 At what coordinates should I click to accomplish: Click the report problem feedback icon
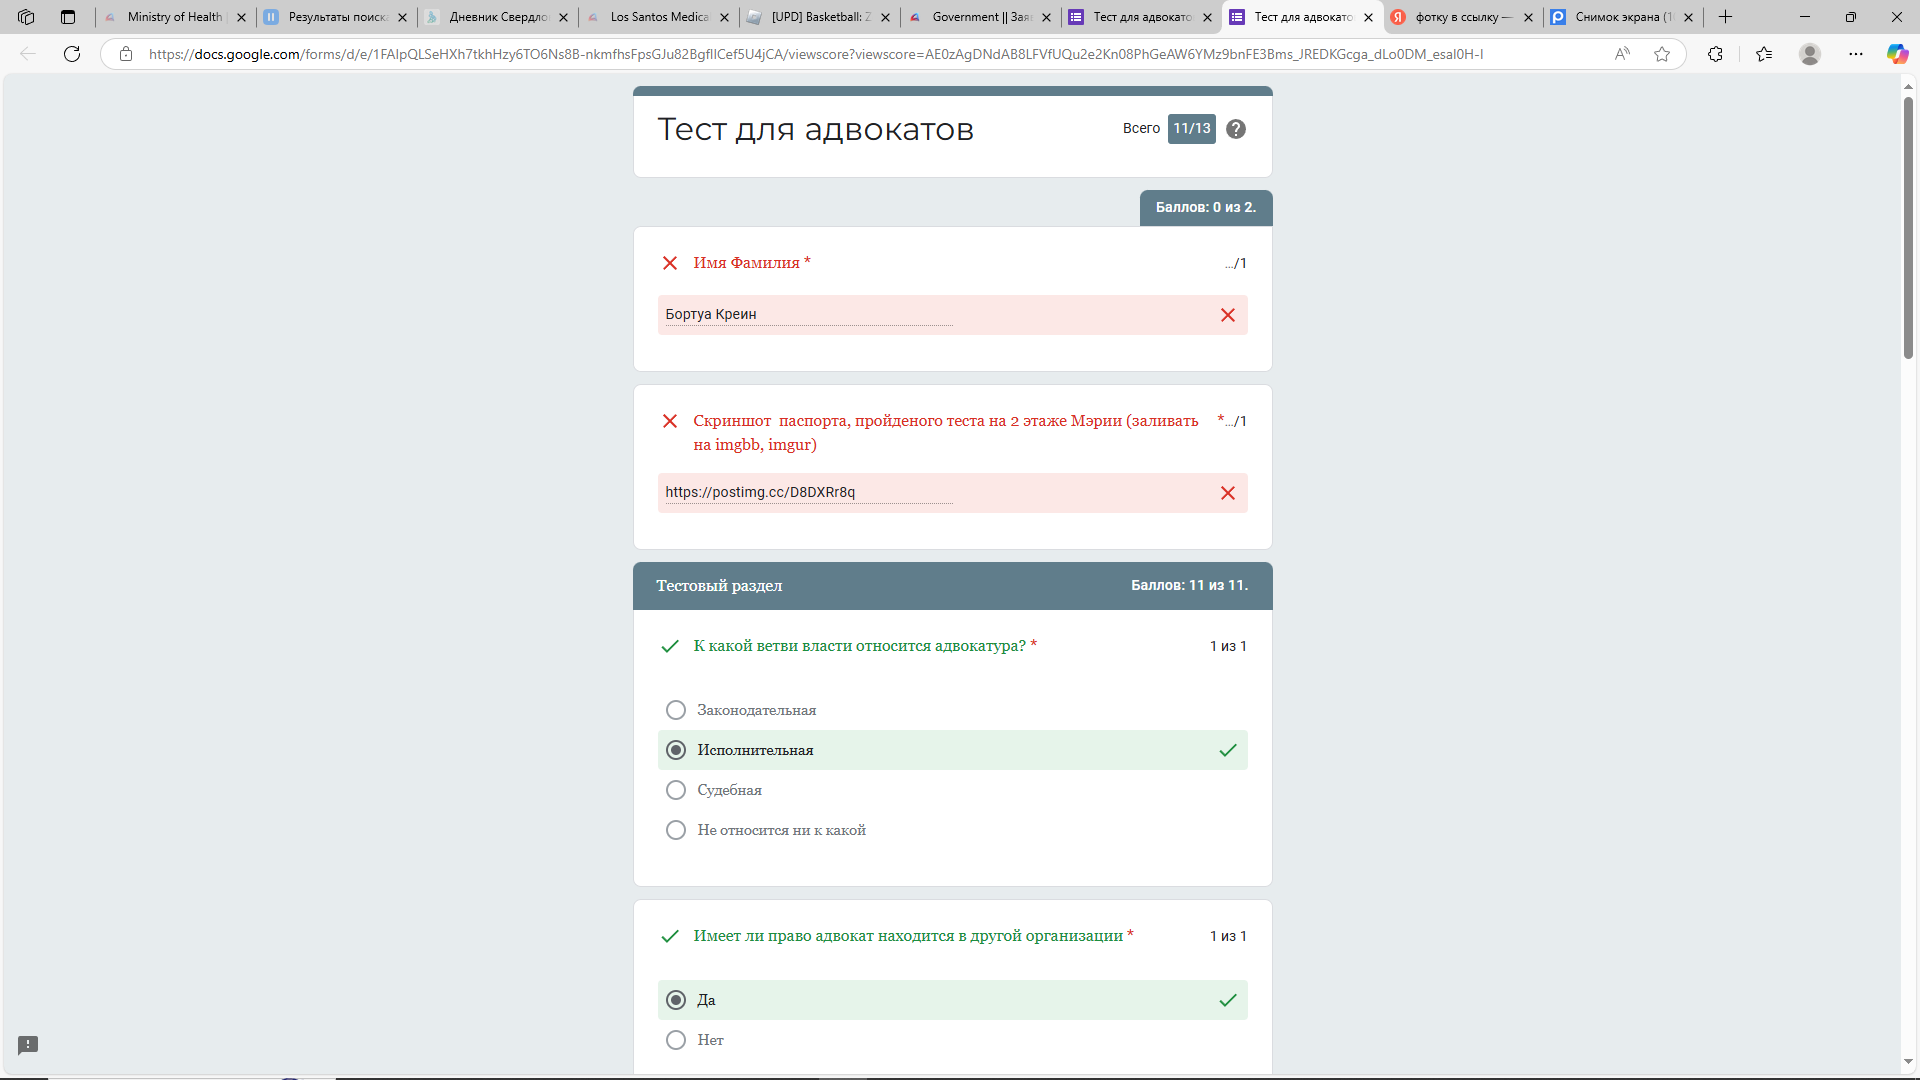[28, 1045]
